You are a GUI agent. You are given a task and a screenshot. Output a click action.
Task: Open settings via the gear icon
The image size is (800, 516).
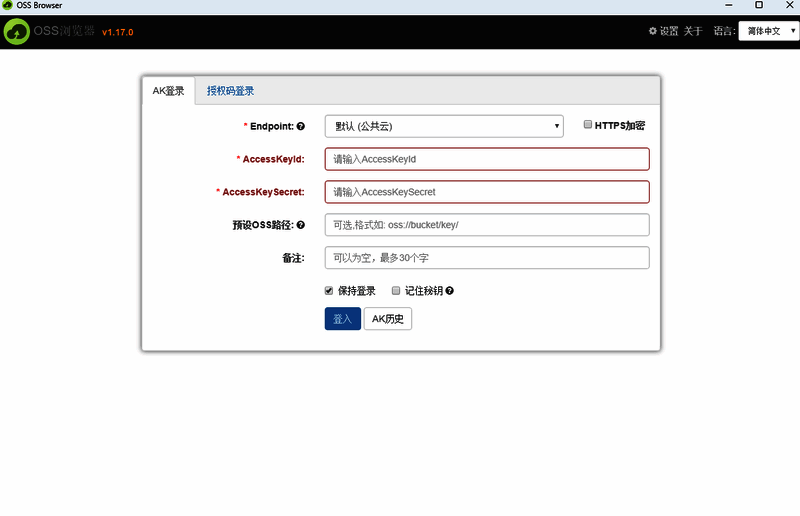tap(653, 31)
